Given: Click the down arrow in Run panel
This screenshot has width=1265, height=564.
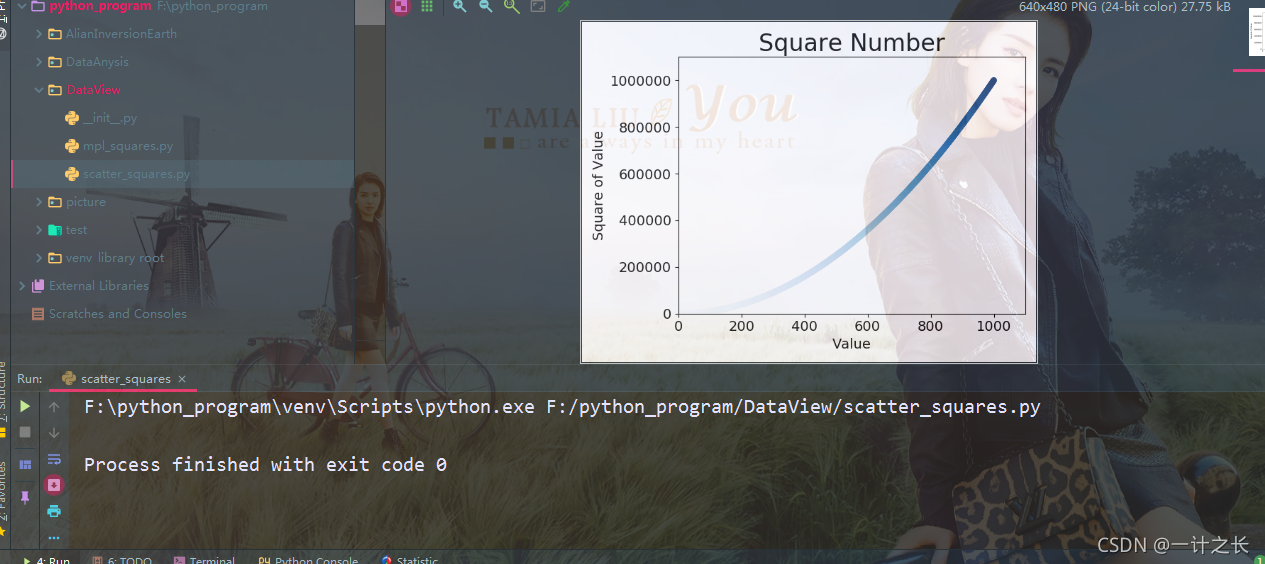Looking at the screenshot, I should [54, 432].
